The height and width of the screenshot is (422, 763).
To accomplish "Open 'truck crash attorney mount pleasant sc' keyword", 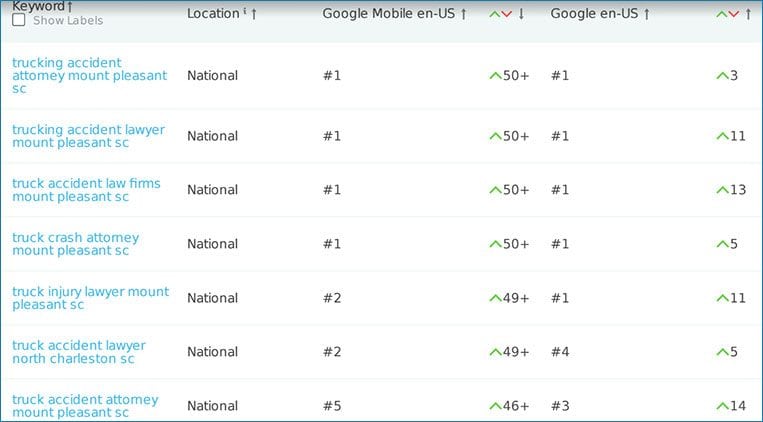I will (x=75, y=244).
